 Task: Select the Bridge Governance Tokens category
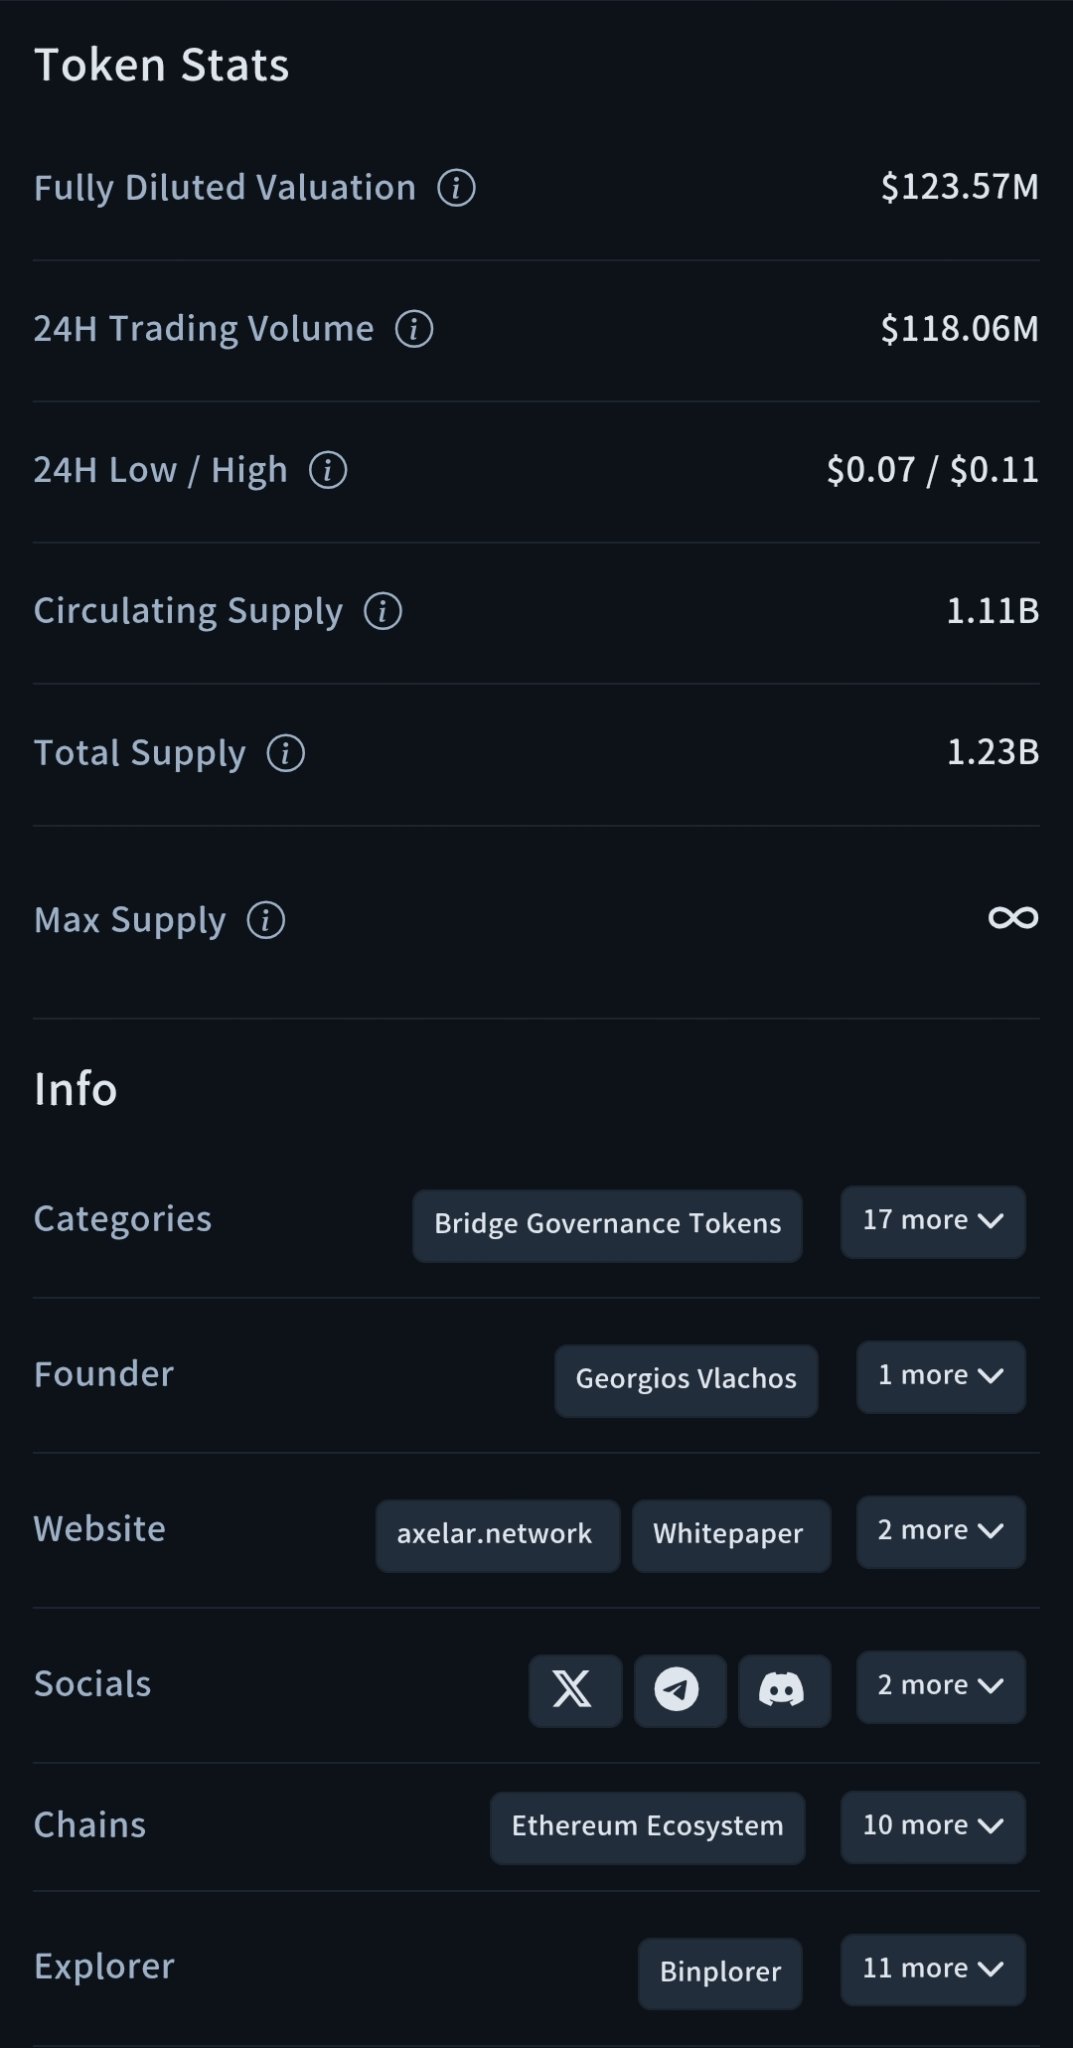607,1224
